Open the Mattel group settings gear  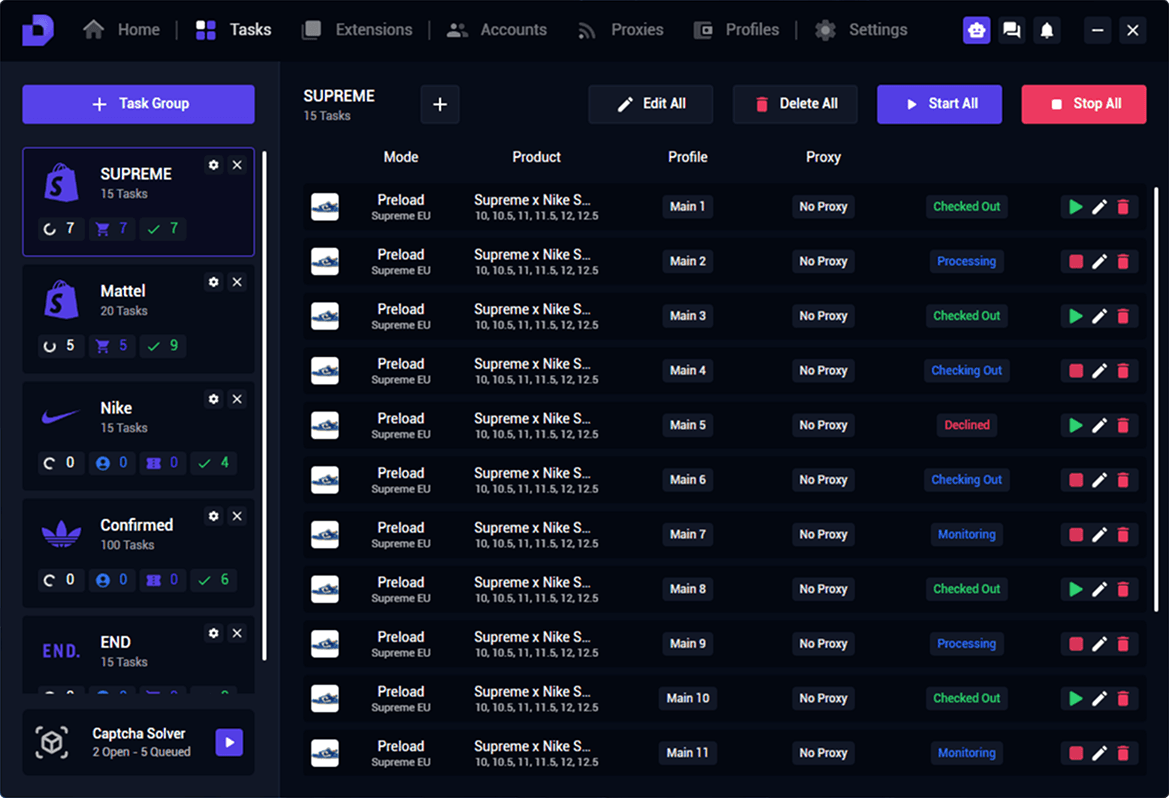coord(213,282)
